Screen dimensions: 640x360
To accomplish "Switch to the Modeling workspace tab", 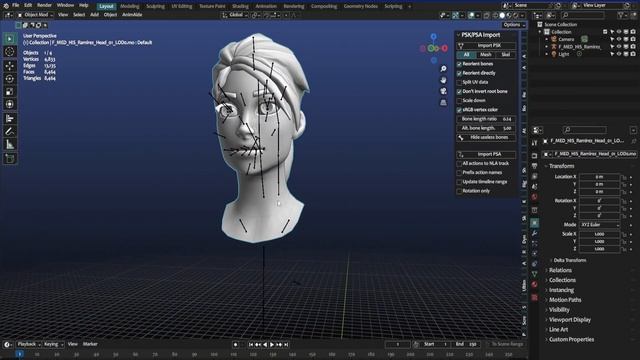I will [x=130, y=6].
